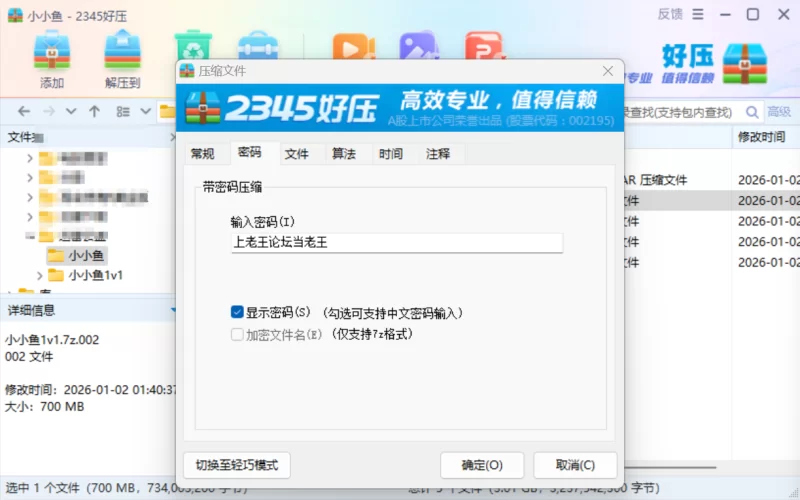This screenshot has width=800, height=500.
Task: Close the 压缩文件 dialog
Action: [608, 71]
